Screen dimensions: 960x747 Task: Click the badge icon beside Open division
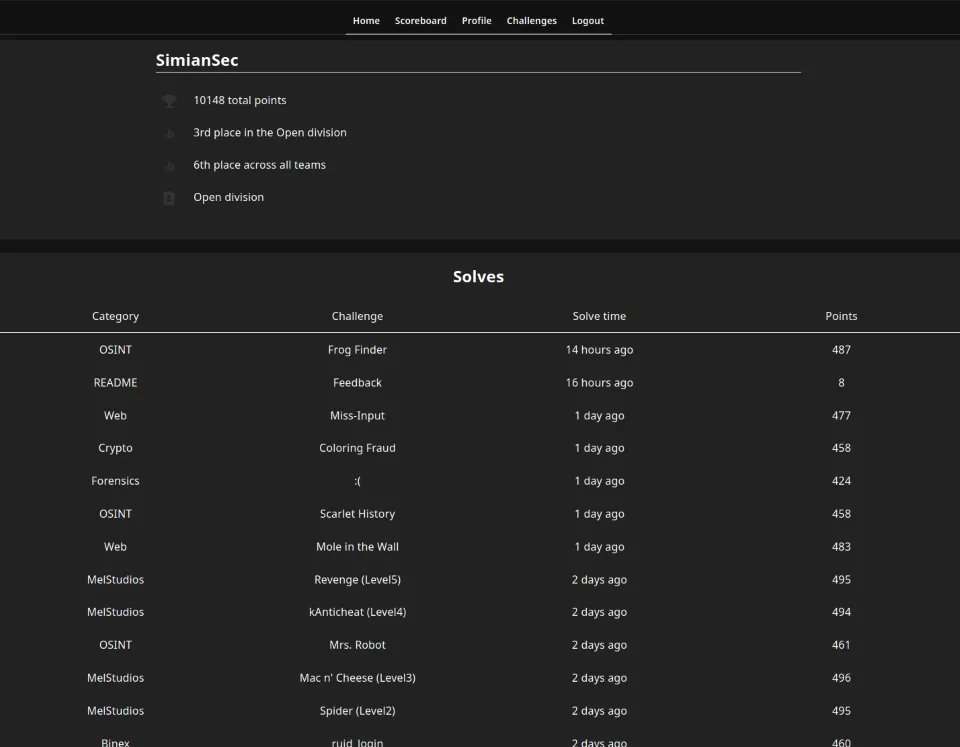click(169, 198)
